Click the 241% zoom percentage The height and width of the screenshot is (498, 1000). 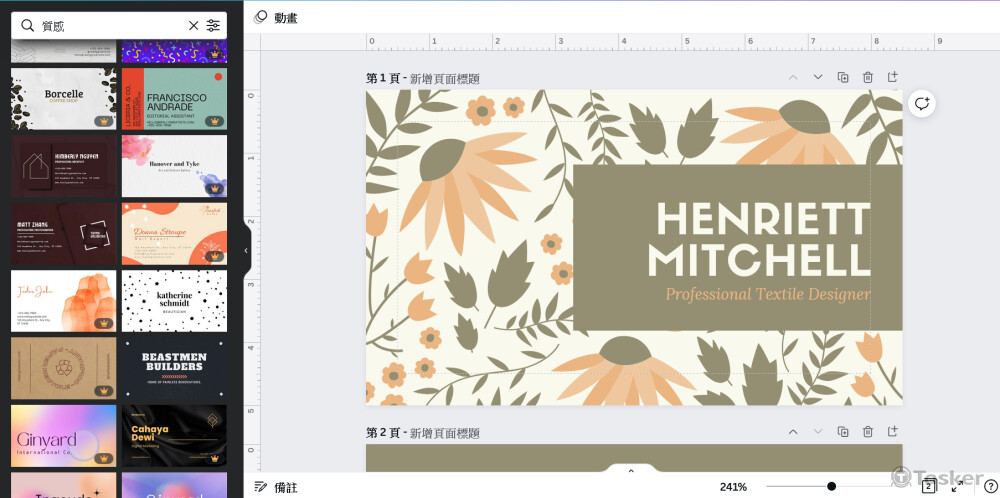[x=733, y=487]
